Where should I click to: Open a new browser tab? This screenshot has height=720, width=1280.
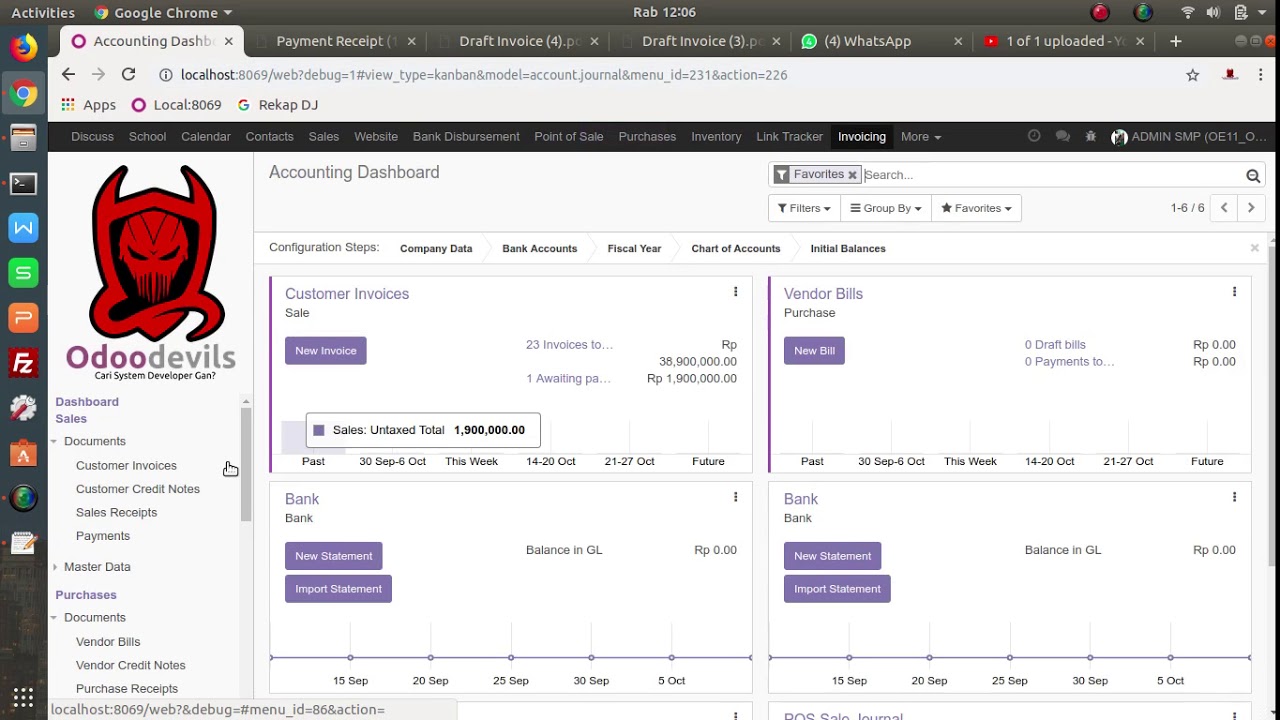[1176, 41]
